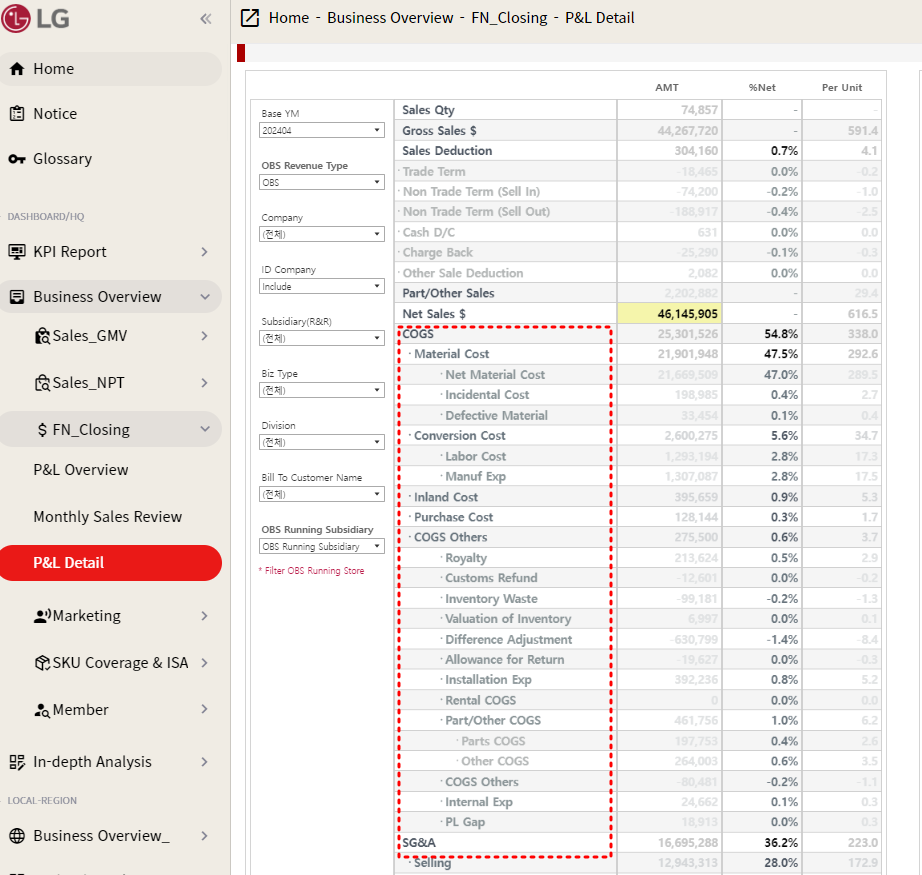Open the ID Company dropdown
Image resolution: width=922 pixels, height=875 pixels.
pyautogui.click(x=321, y=286)
